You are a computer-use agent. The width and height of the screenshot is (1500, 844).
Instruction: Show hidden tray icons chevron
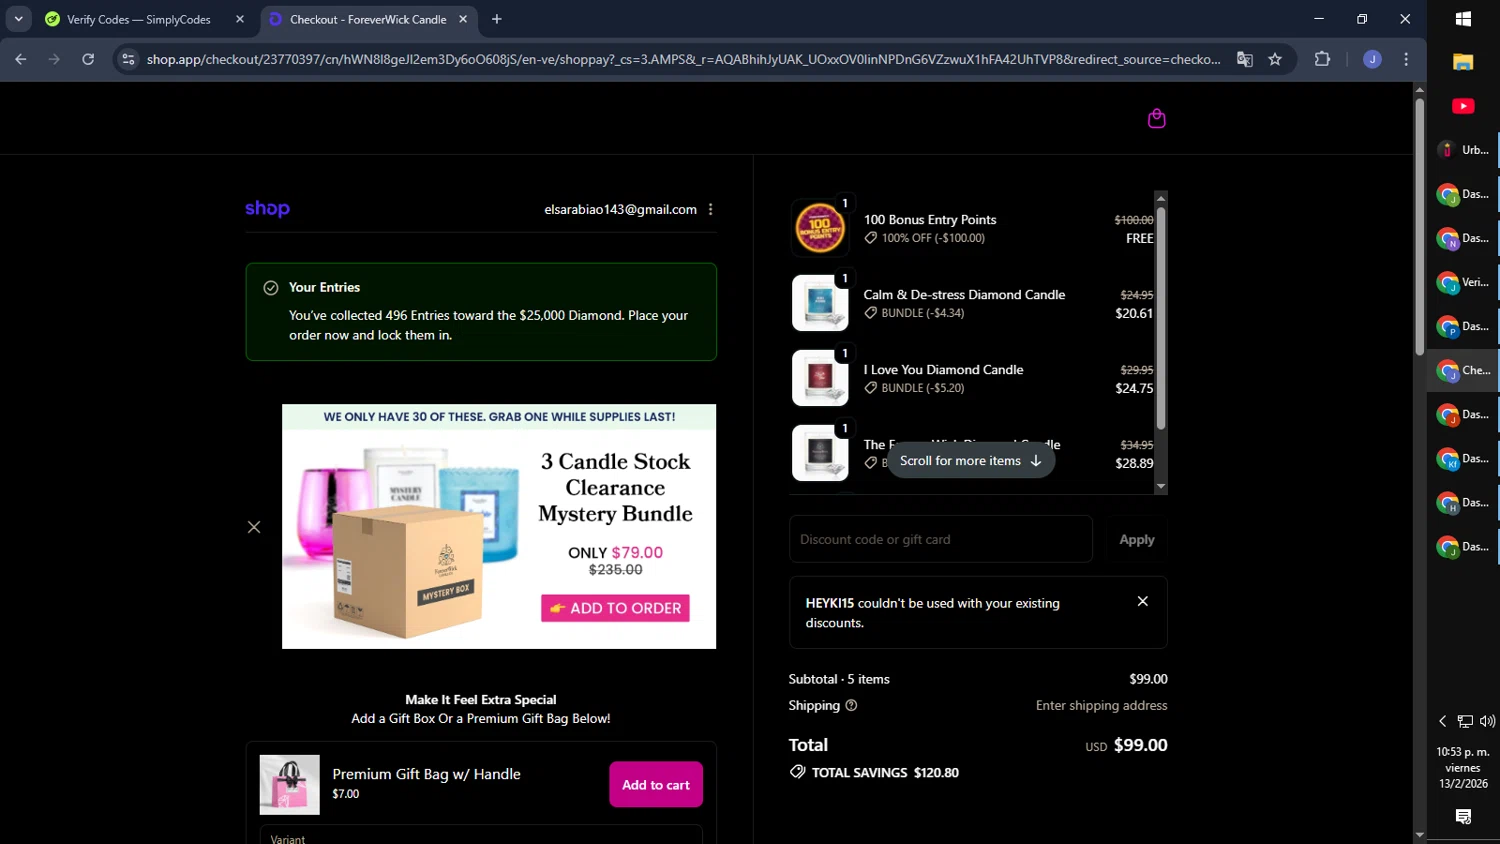(1442, 721)
